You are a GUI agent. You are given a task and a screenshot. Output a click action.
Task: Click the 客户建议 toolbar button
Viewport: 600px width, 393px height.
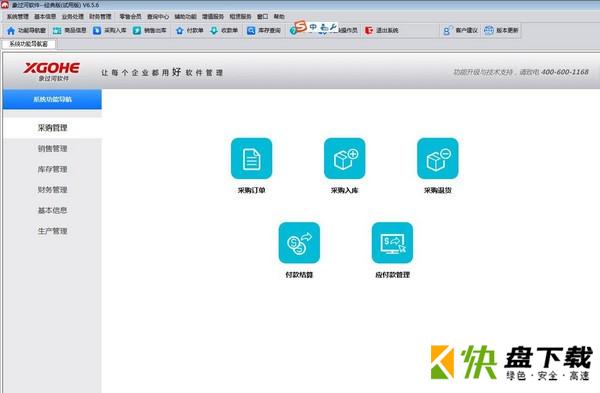click(461, 31)
